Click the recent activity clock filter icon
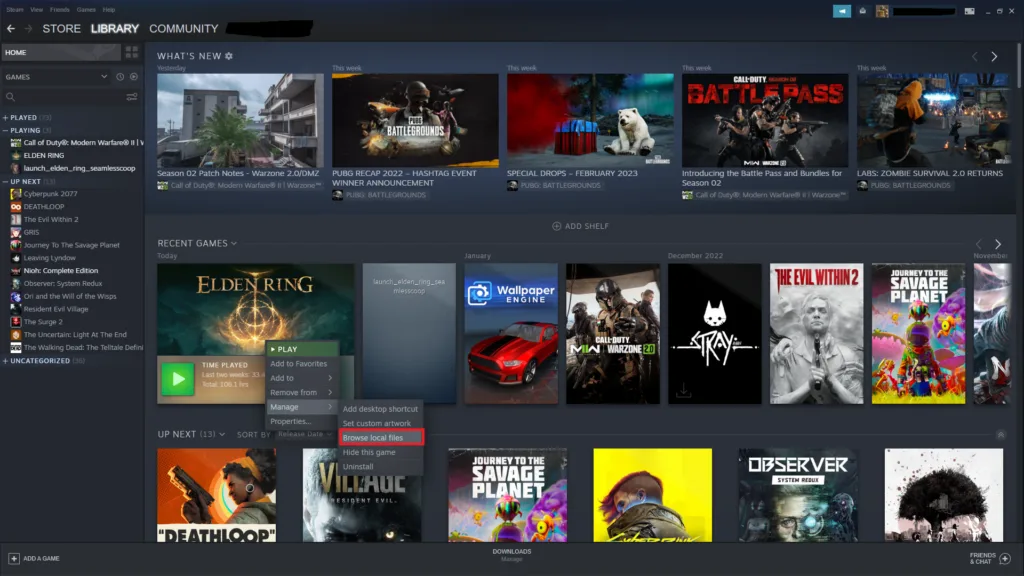This screenshot has width=1024, height=576. pos(119,77)
